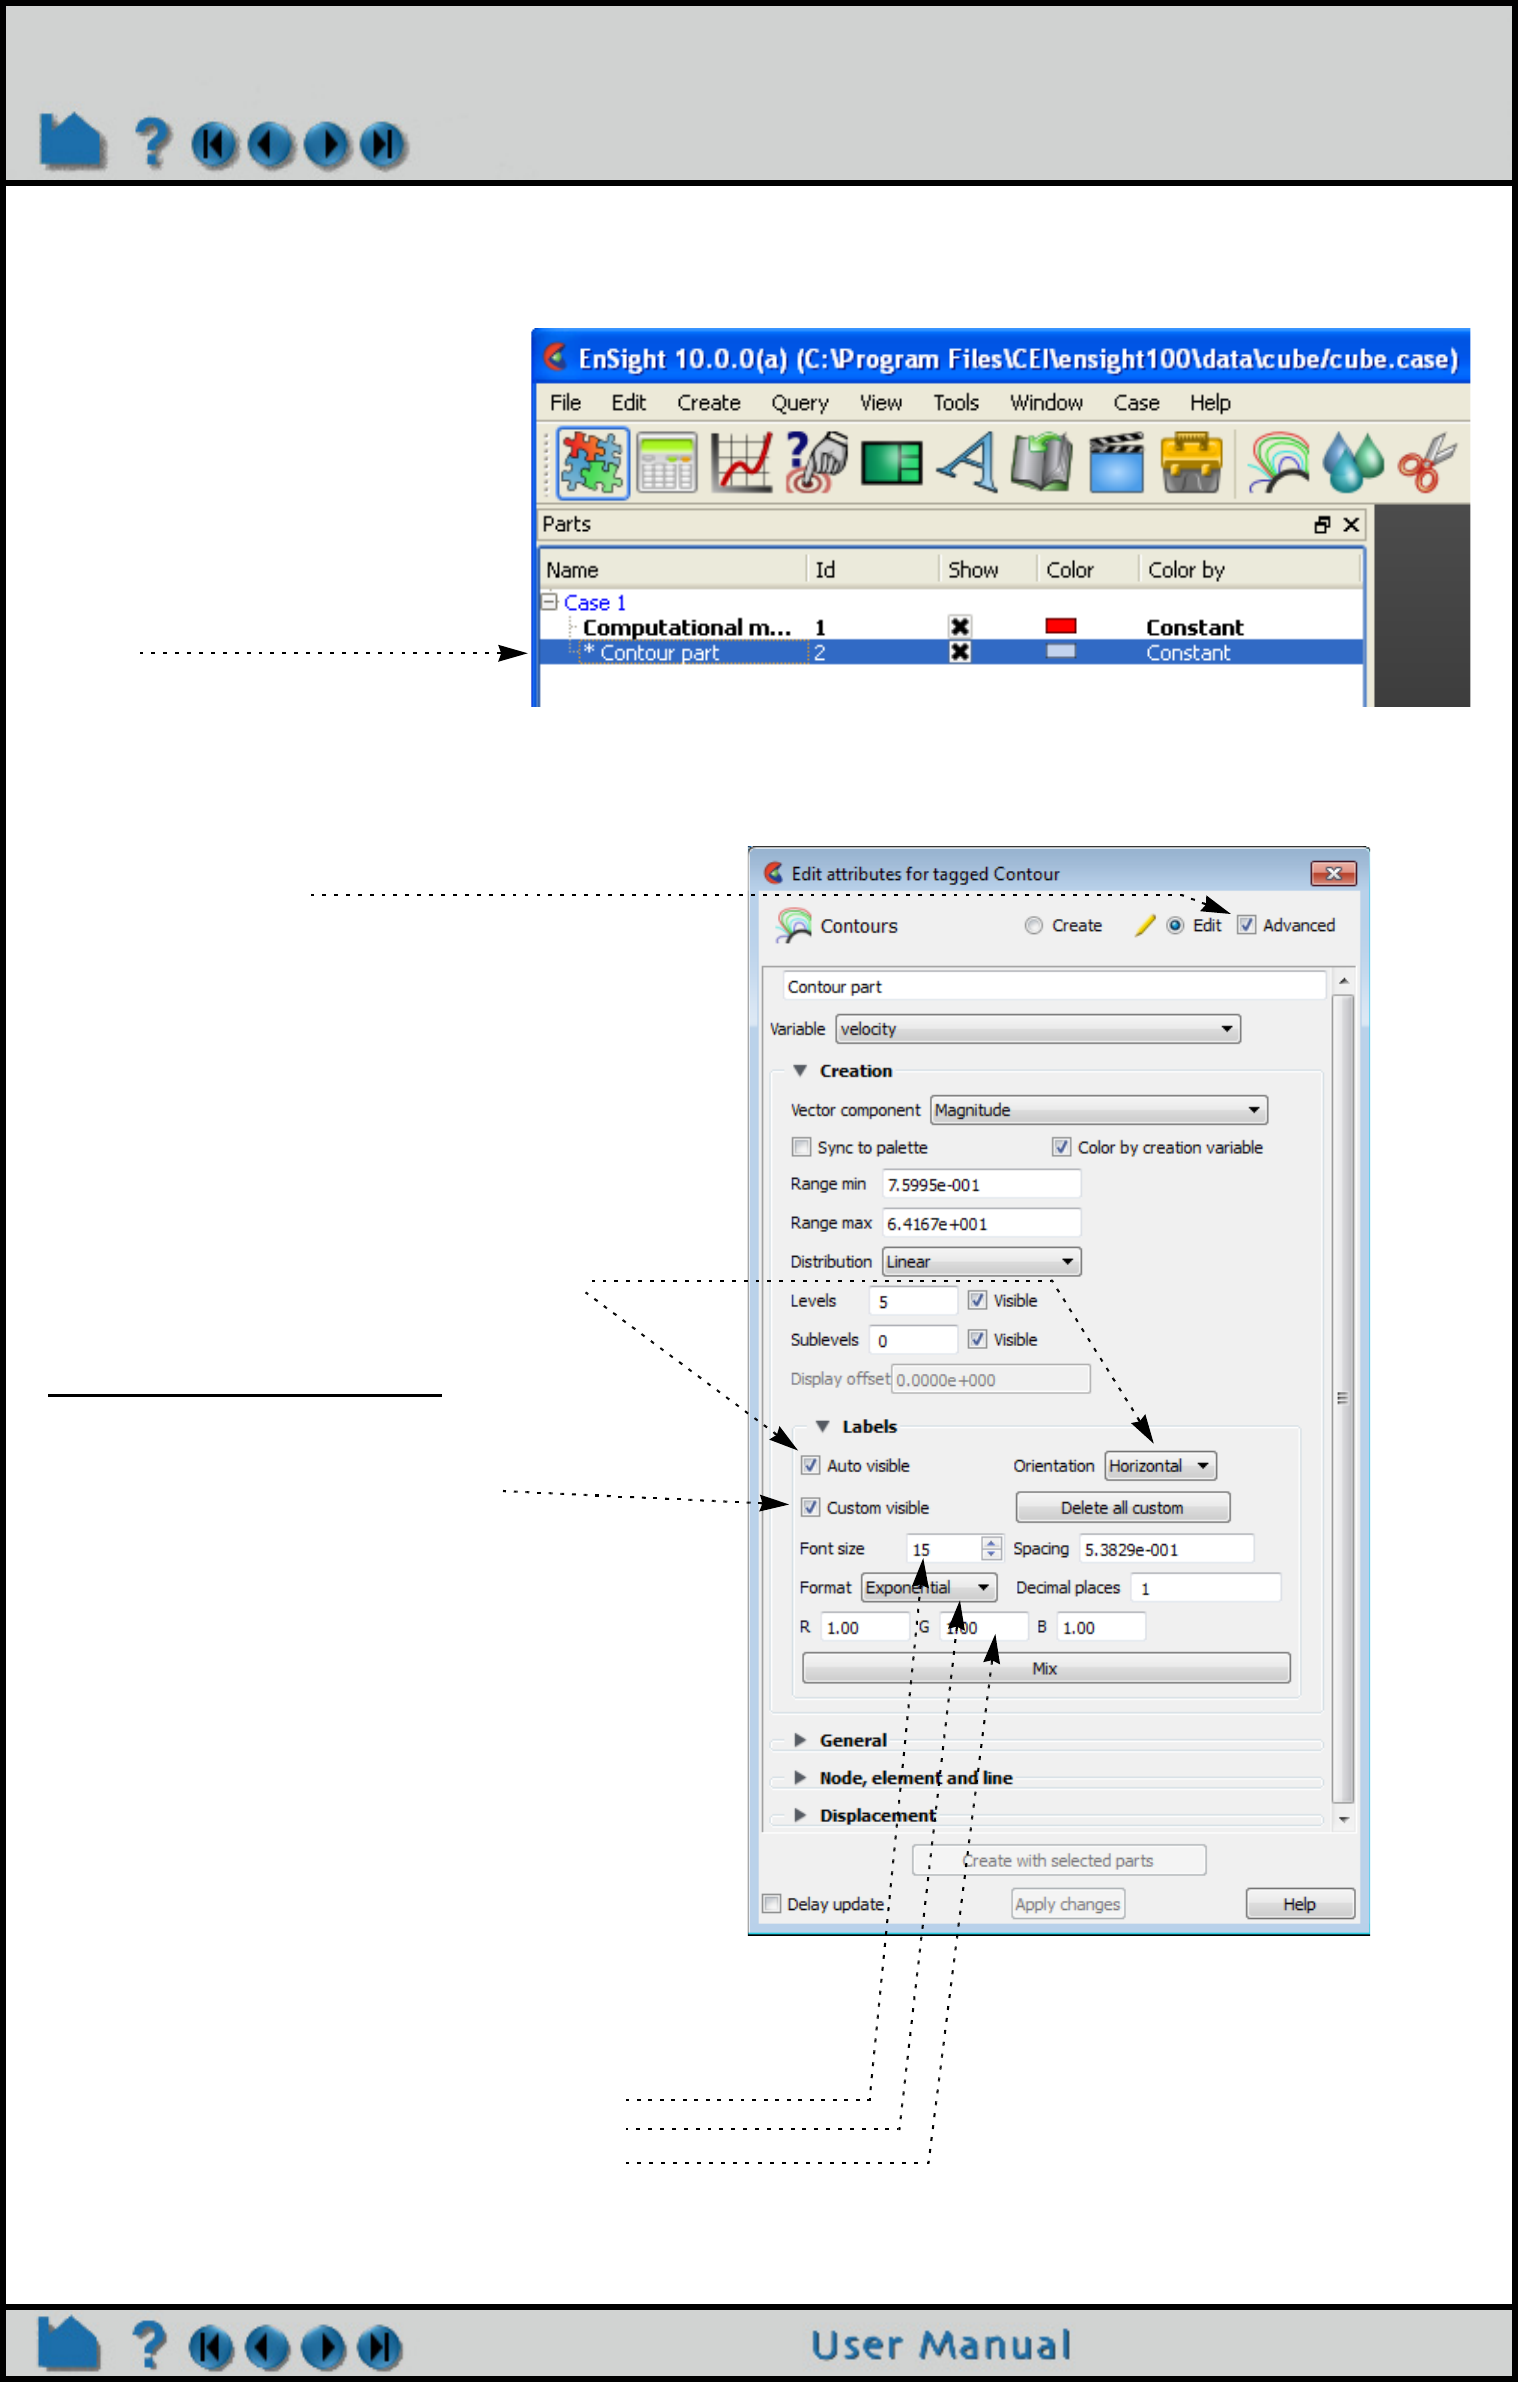Open the Distribution dropdown showing Linear
This screenshot has height=2382, width=1518.
click(981, 1262)
